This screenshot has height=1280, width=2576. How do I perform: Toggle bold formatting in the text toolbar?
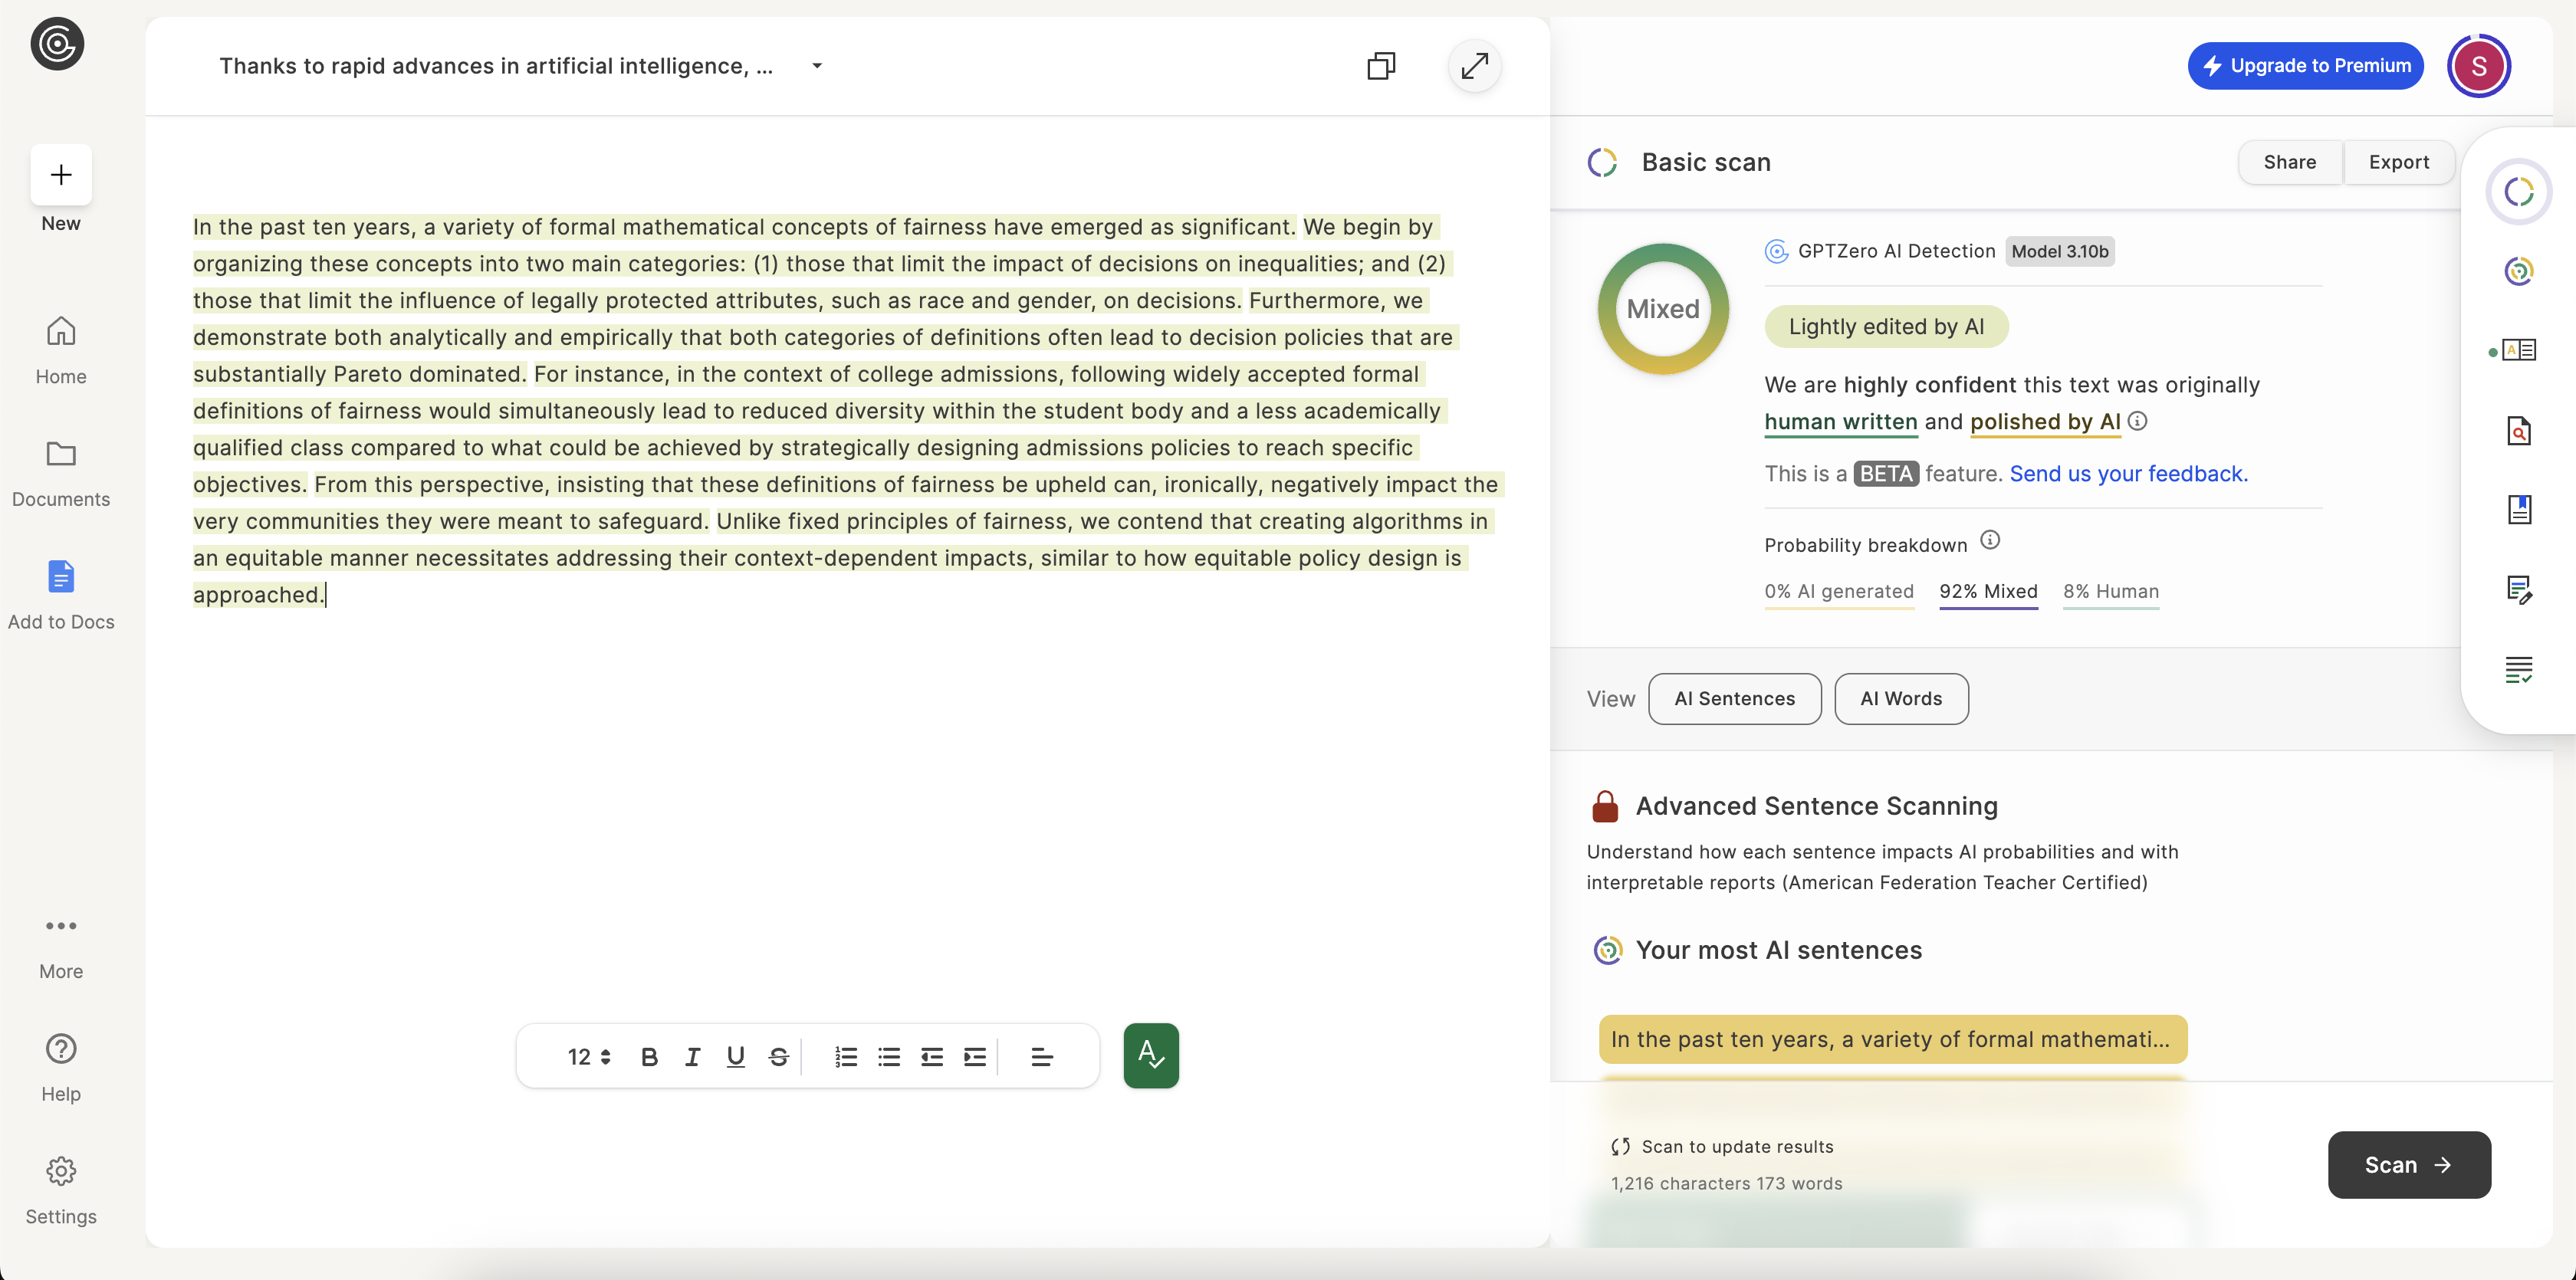click(649, 1056)
